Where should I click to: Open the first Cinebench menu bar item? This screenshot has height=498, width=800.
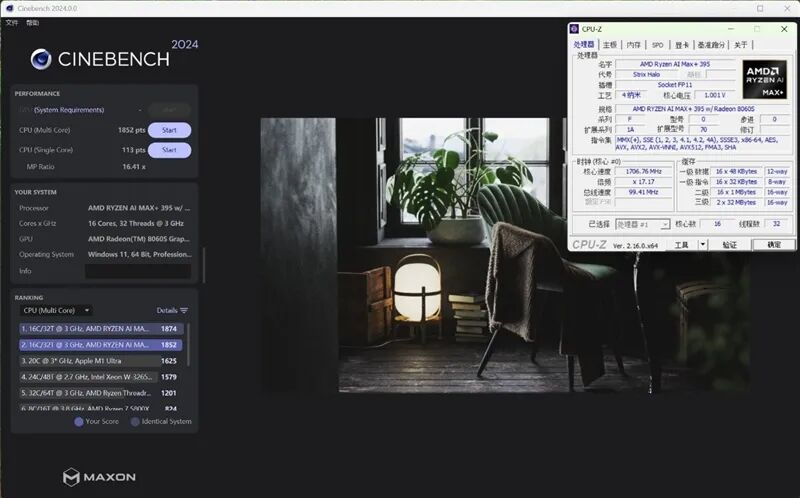[12, 22]
